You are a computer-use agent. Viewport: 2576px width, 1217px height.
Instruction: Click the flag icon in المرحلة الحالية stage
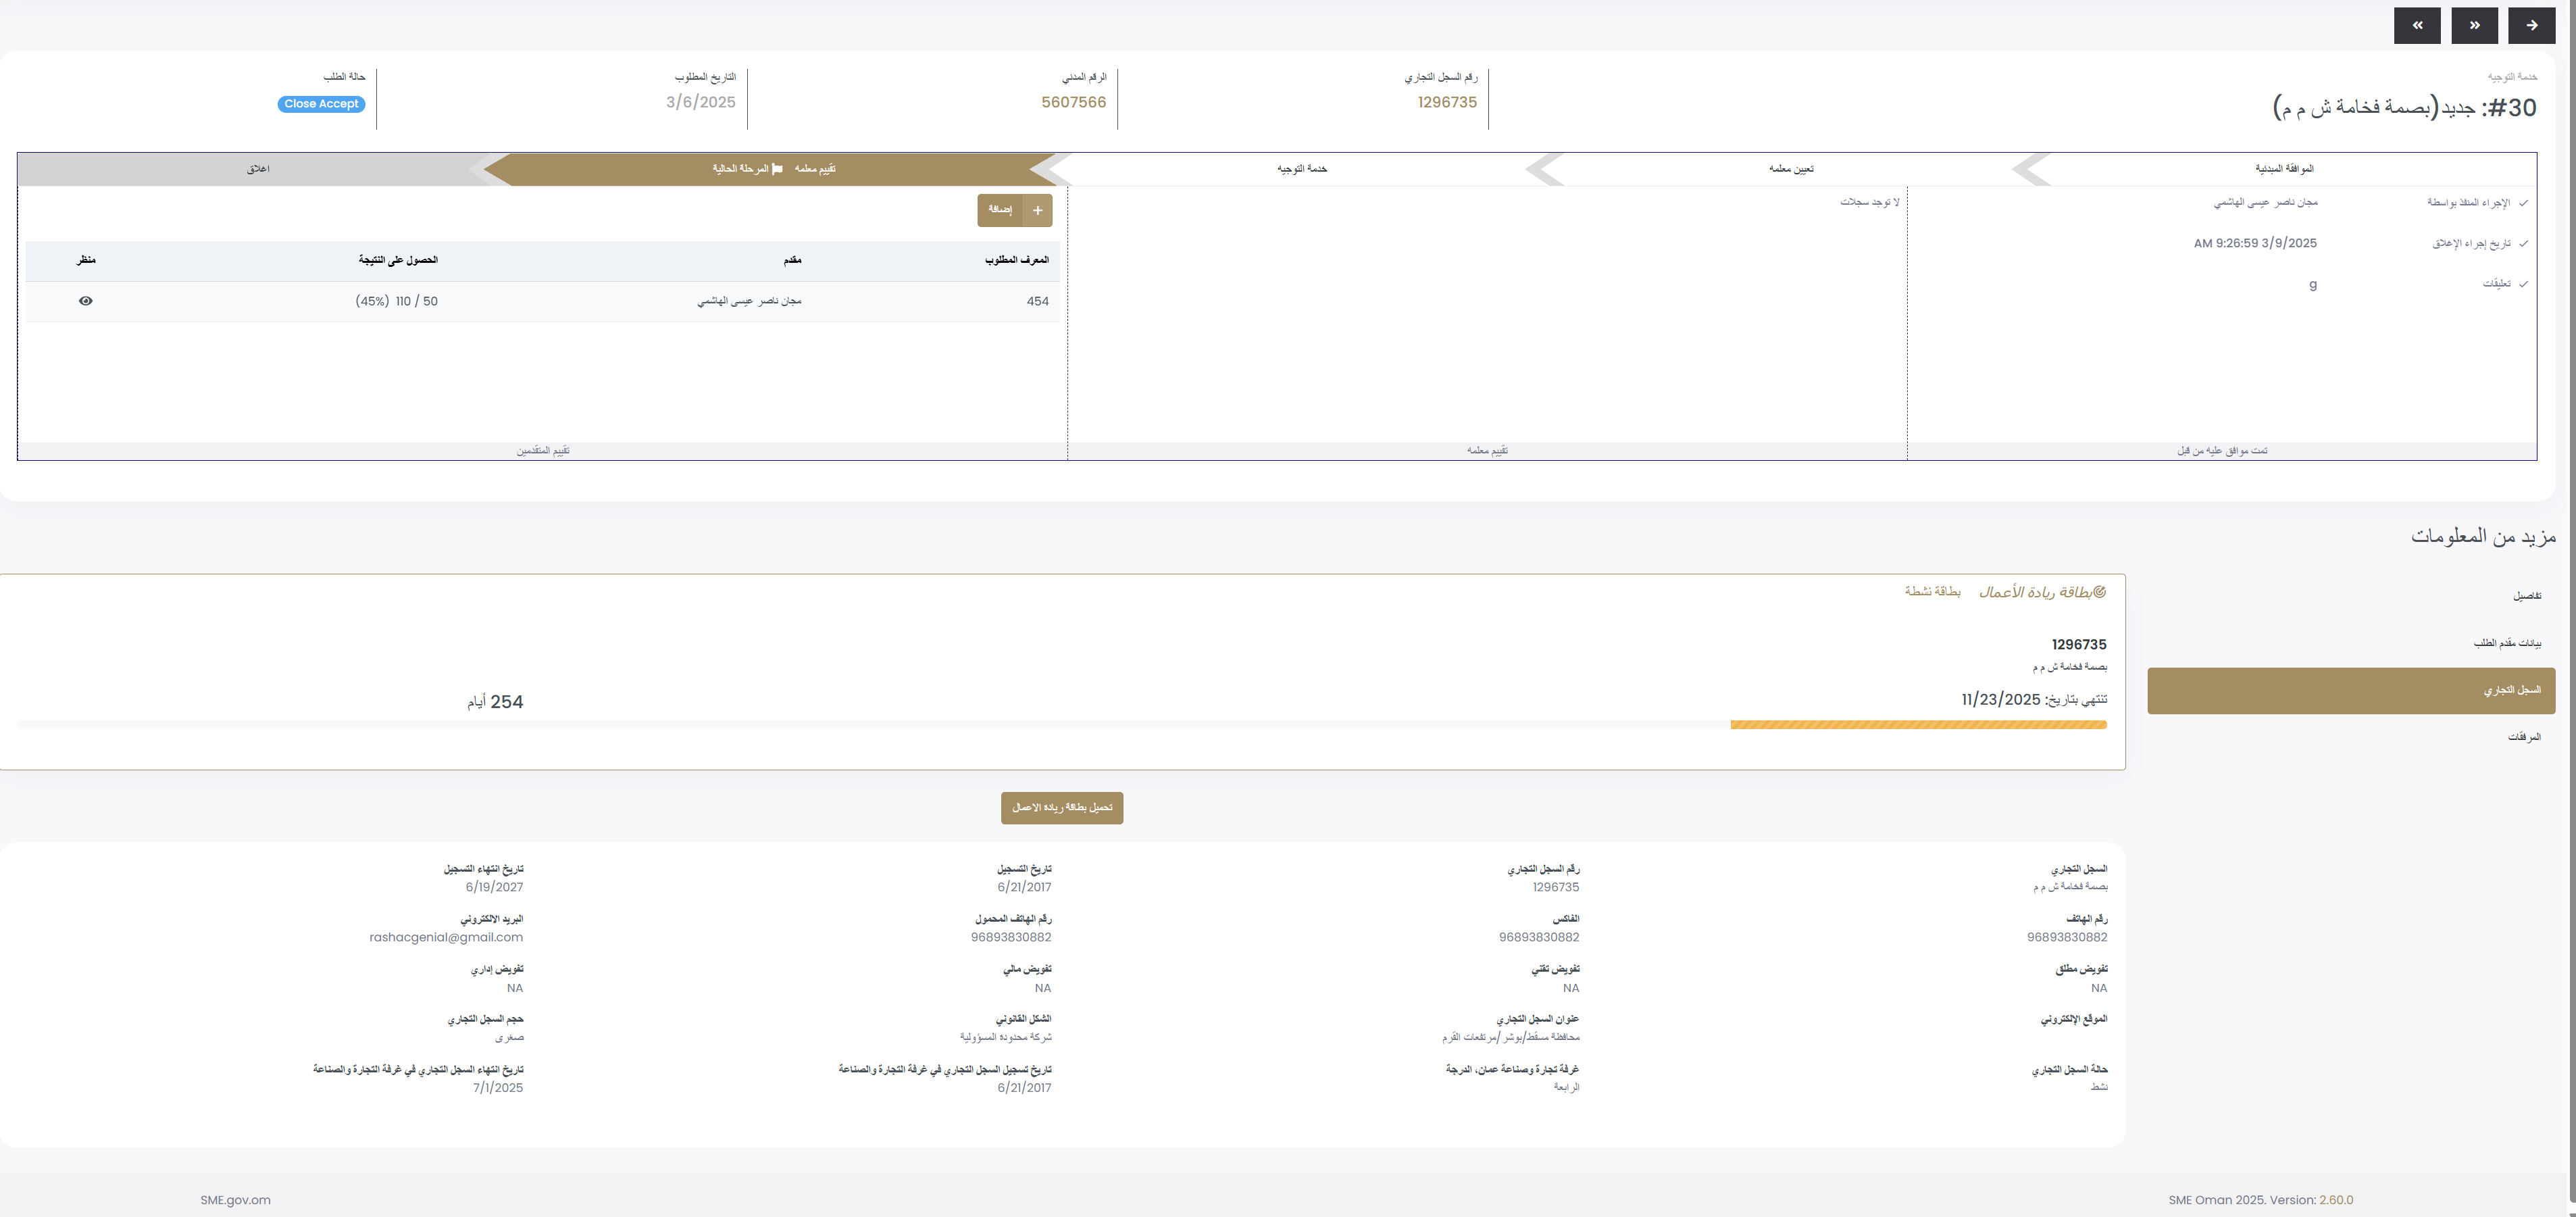pos(778,169)
